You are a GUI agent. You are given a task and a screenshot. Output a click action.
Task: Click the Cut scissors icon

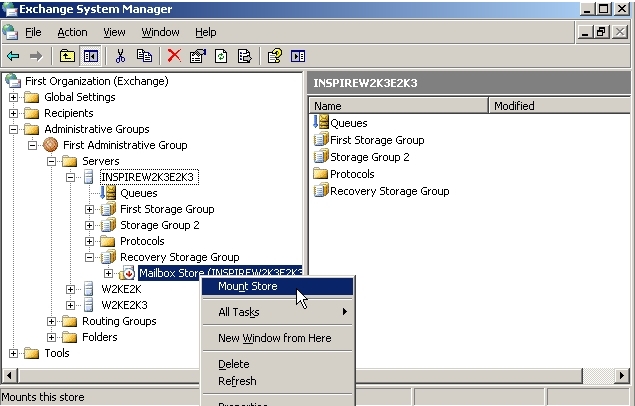point(120,56)
